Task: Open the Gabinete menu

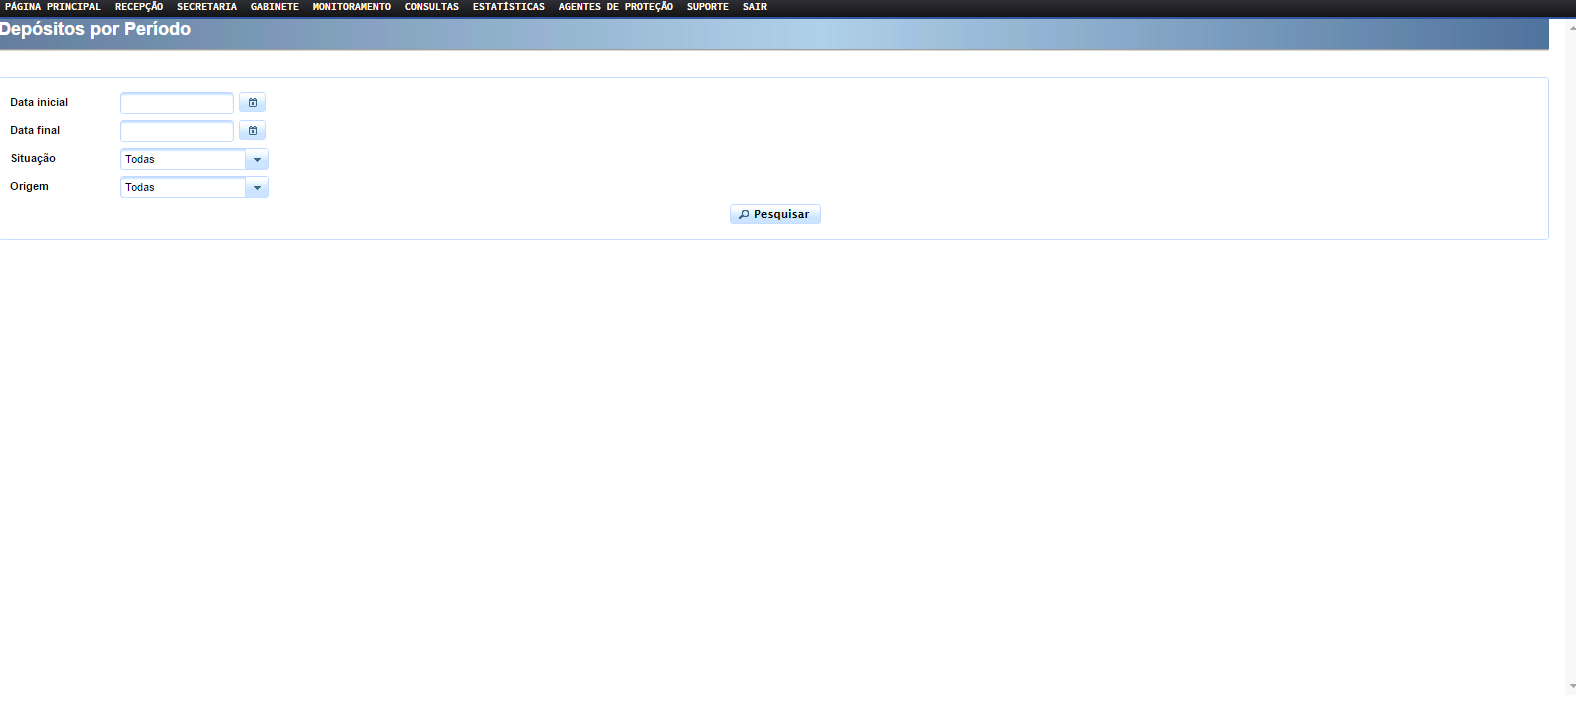Action: click(275, 7)
